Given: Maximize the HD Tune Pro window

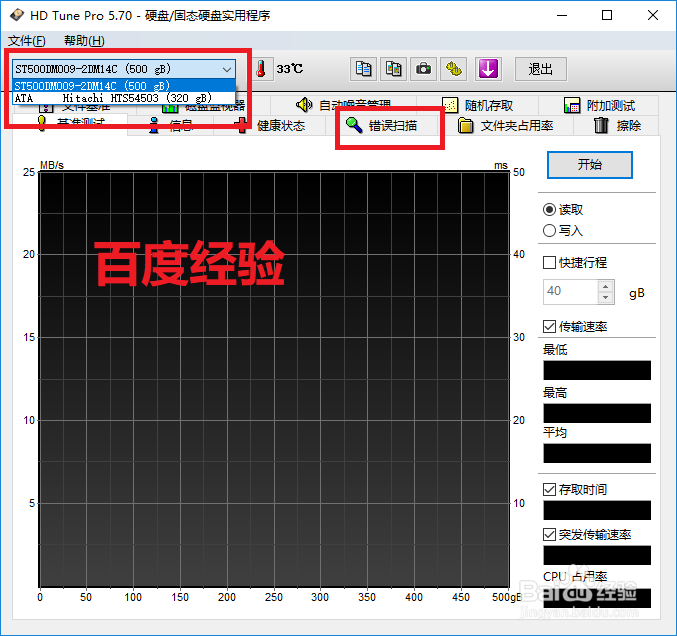Looking at the screenshot, I should tap(607, 15).
